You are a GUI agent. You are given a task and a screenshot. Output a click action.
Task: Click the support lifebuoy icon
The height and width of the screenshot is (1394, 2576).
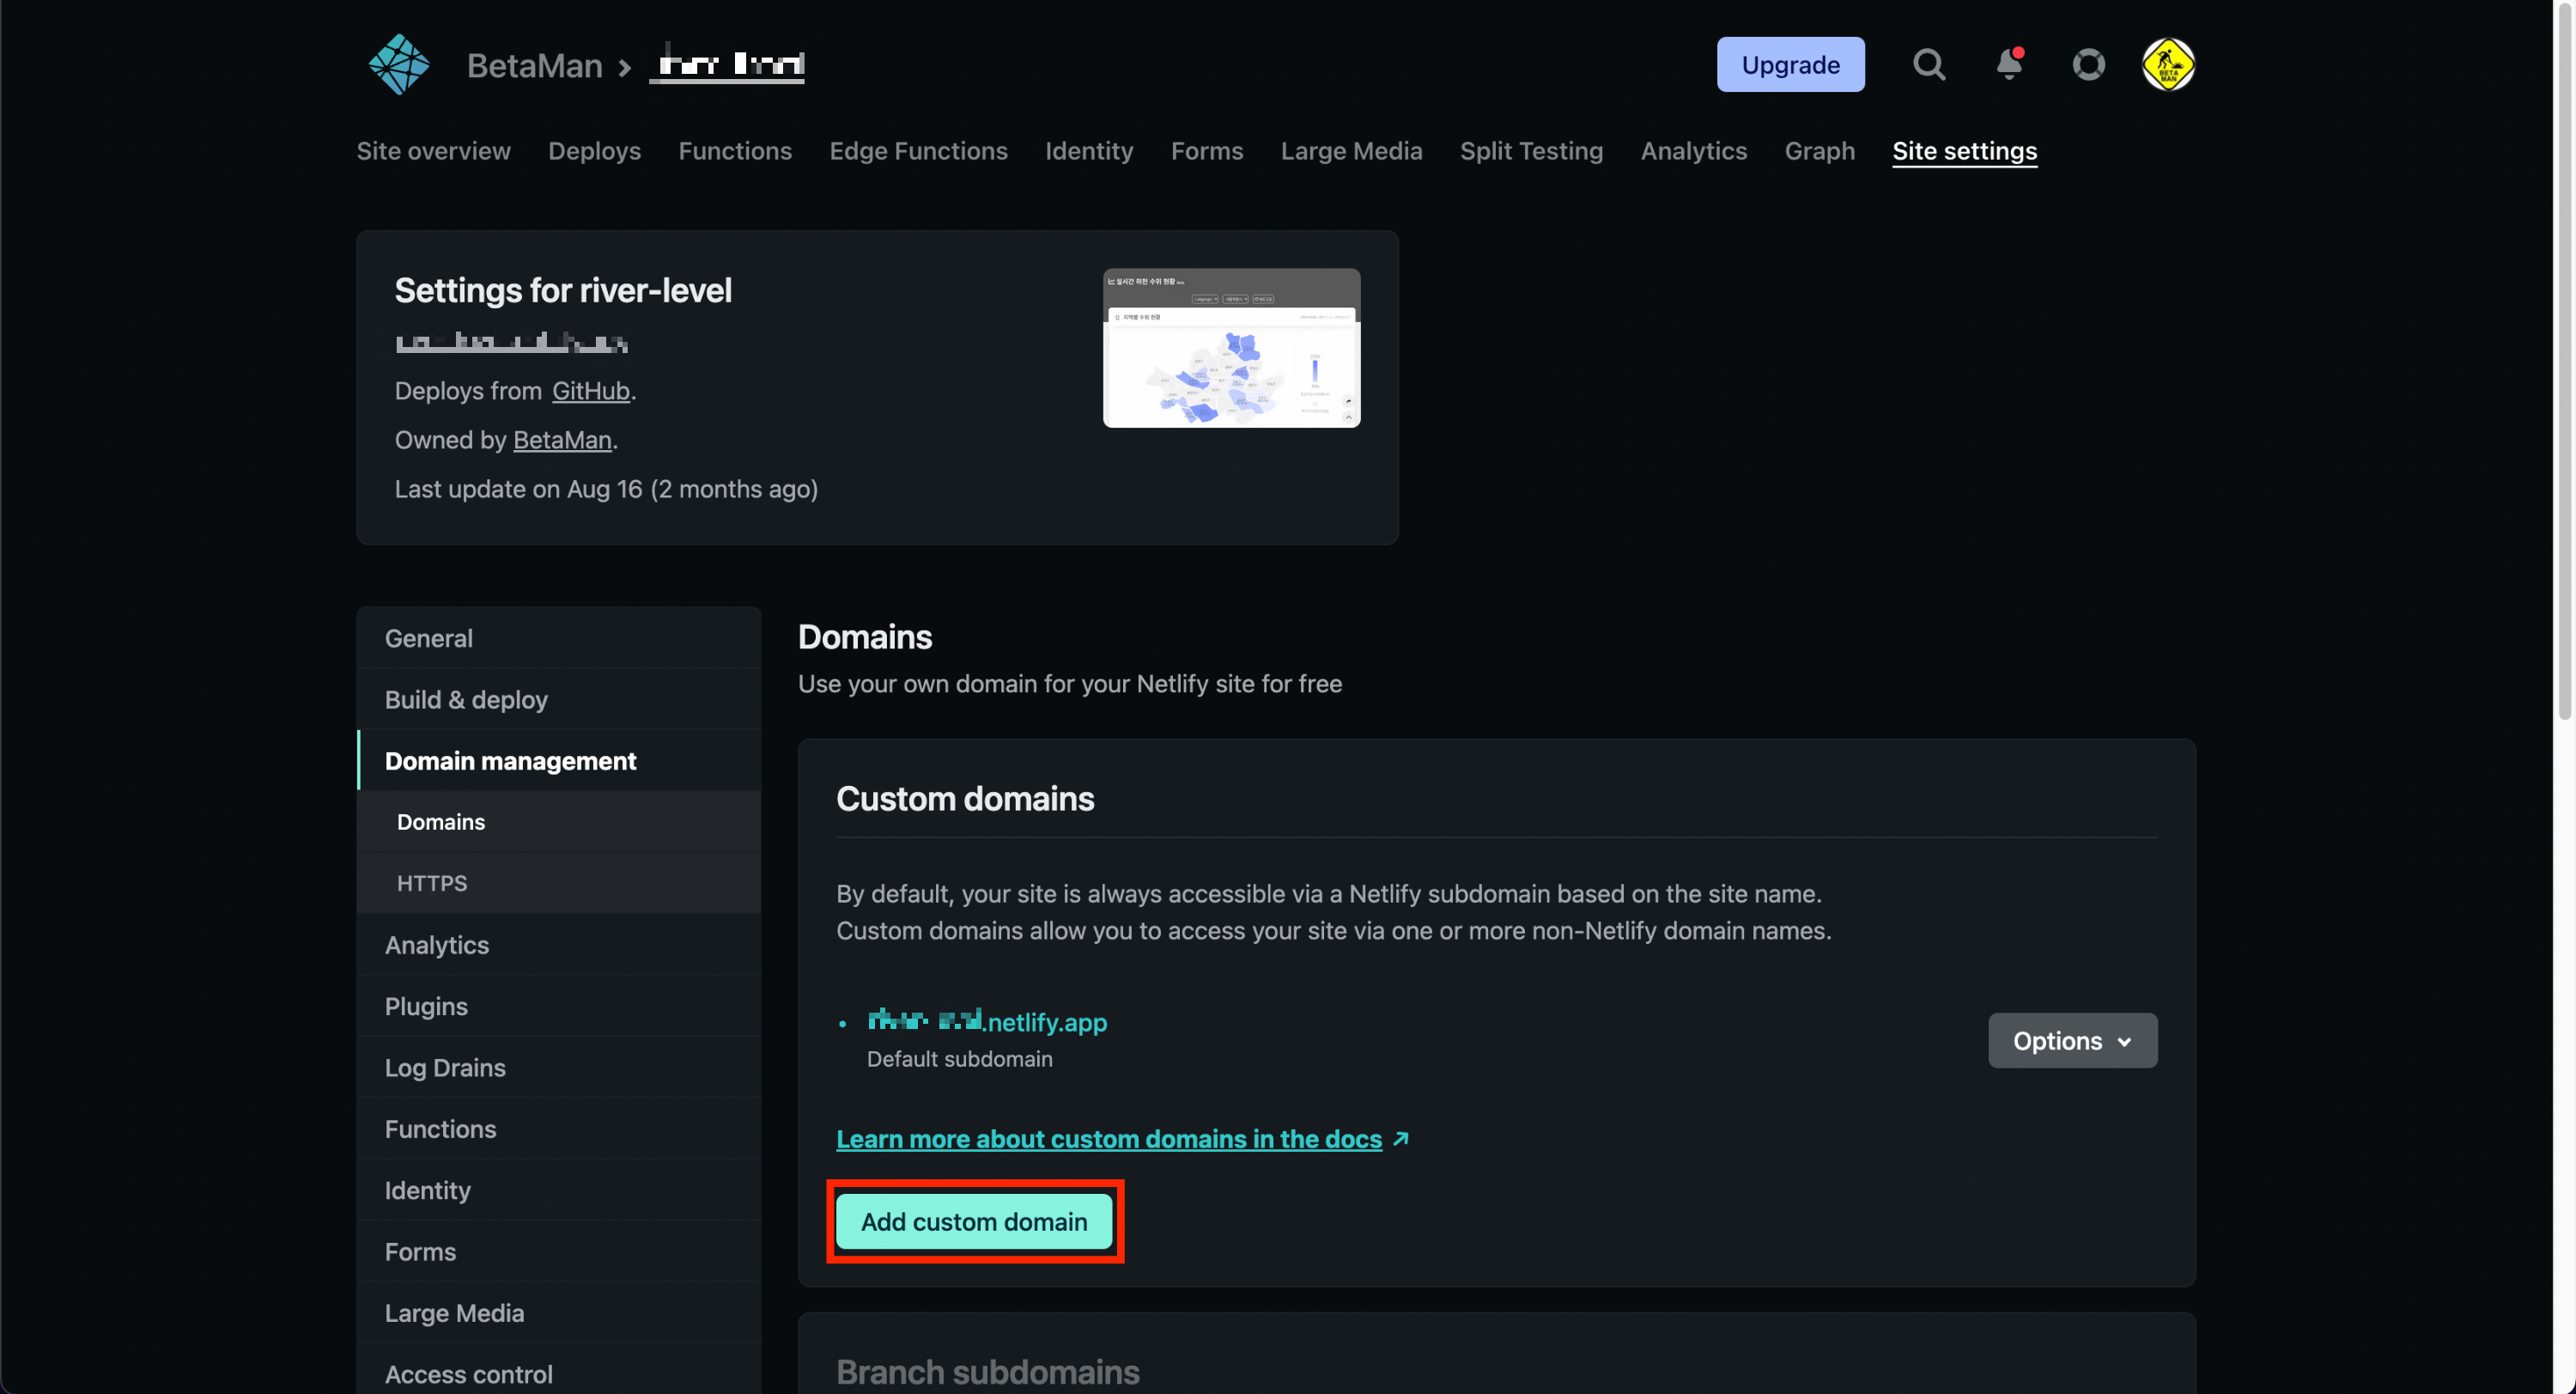coord(2088,65)
